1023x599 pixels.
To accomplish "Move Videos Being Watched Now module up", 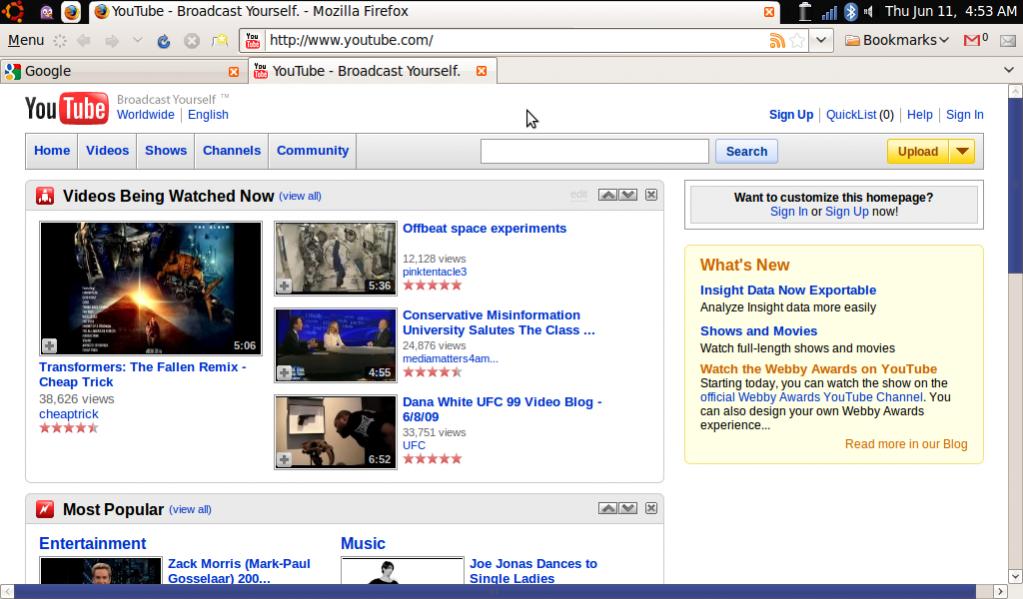I will 607,194.
